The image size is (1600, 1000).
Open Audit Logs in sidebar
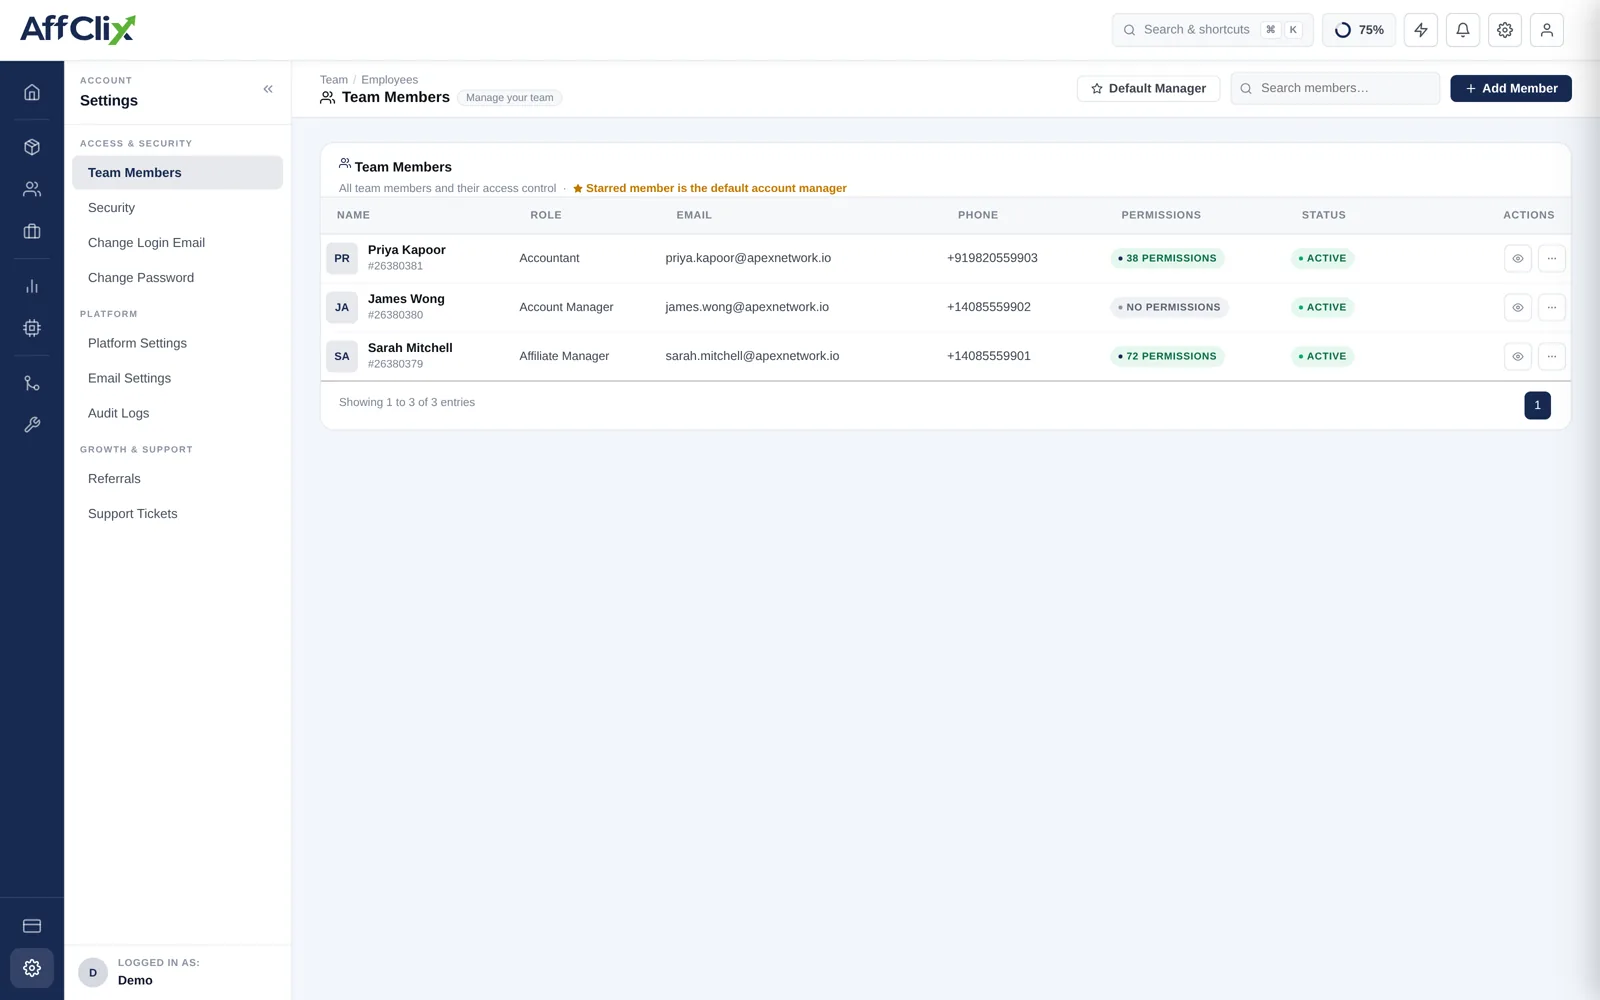178,413
